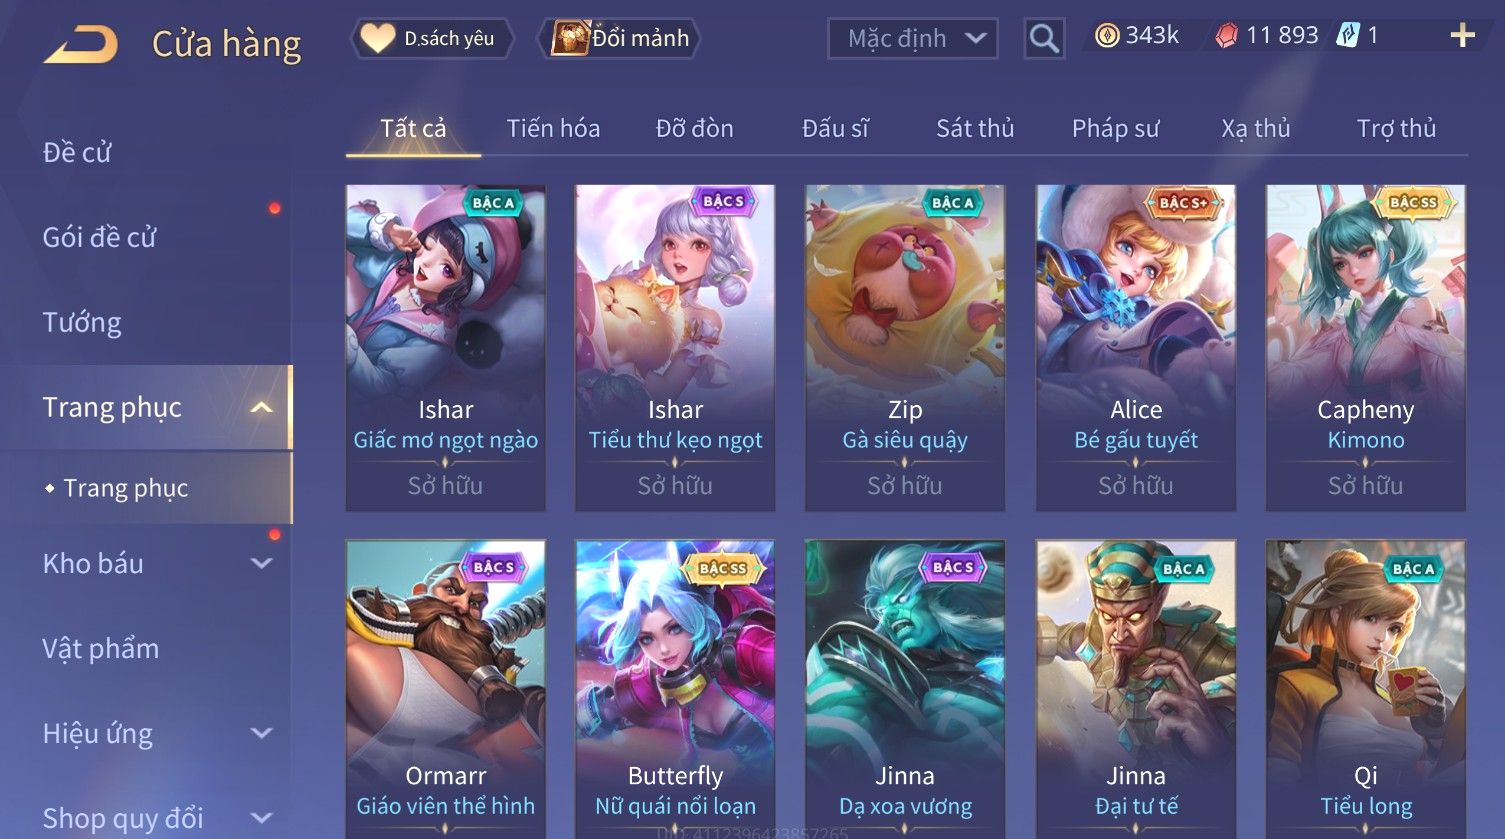Viewport: 1505px width, 839px height.
Task: Tap the plus icon to add currency
Action: [x=1462, y=36]
